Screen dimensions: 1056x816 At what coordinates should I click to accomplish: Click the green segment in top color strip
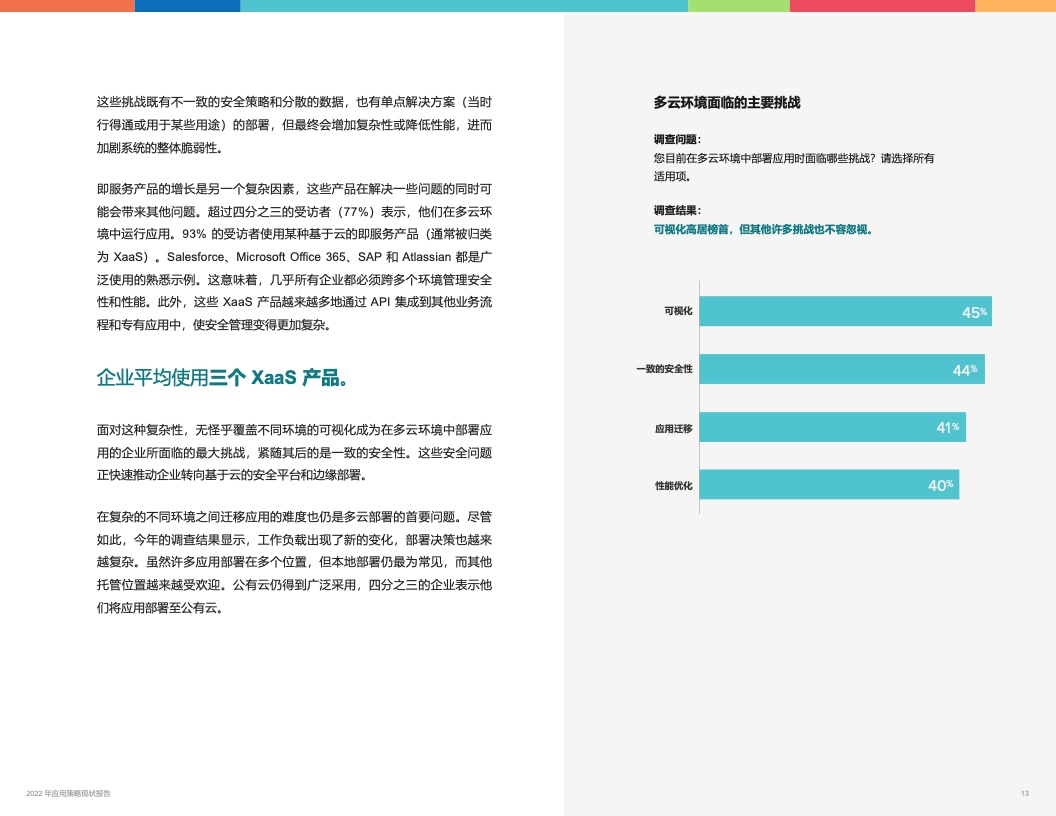(738, 6)
